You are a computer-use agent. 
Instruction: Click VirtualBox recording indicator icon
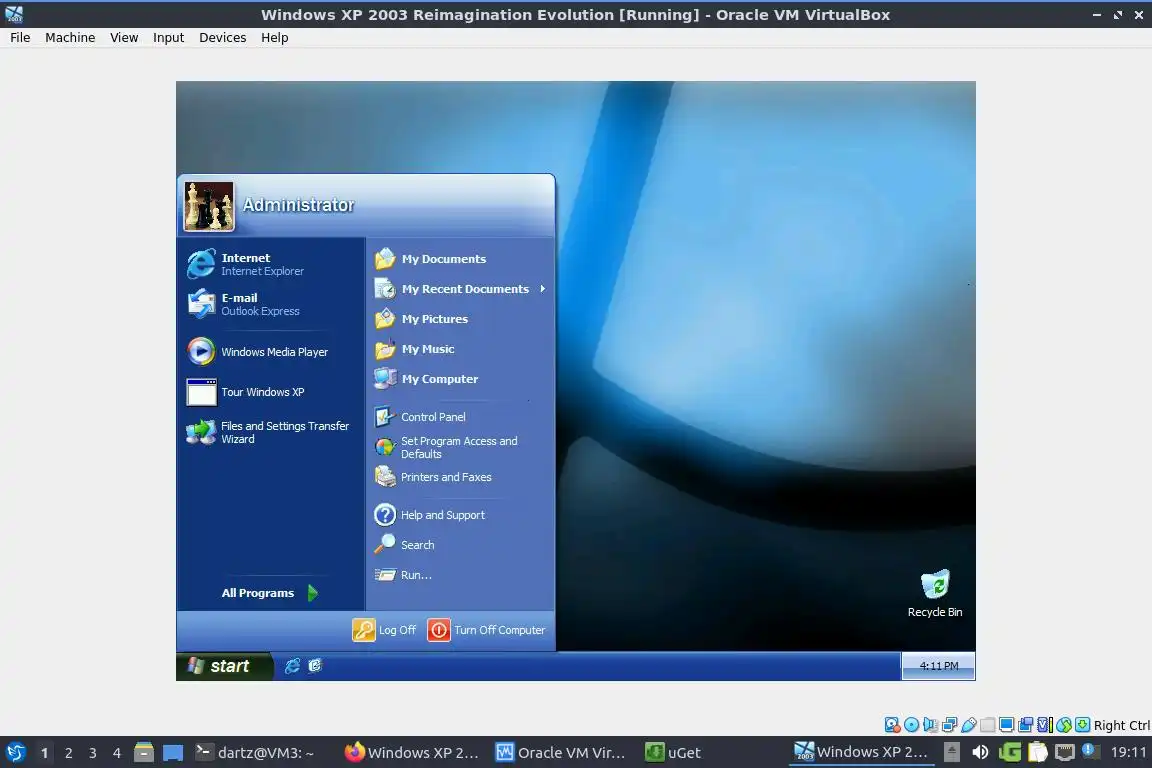pyautogui.click(x=1026, y=725)
